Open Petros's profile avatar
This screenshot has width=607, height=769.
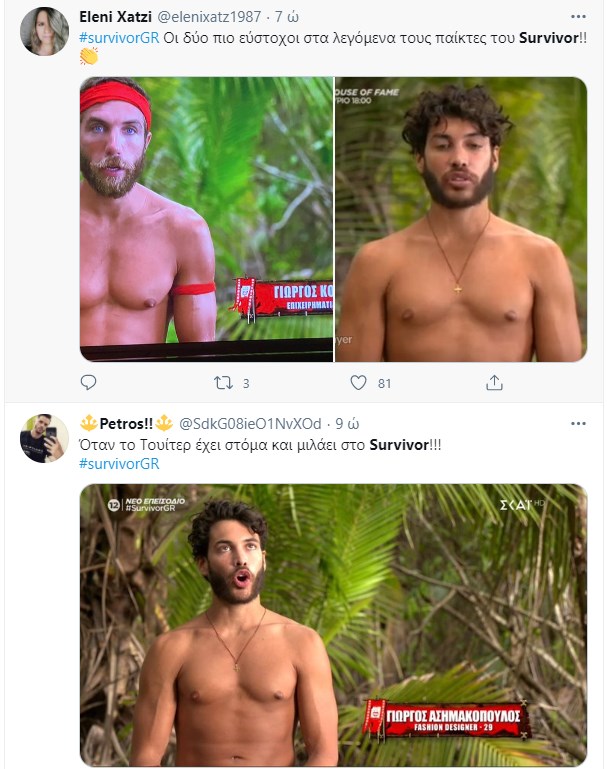[44, 437]
